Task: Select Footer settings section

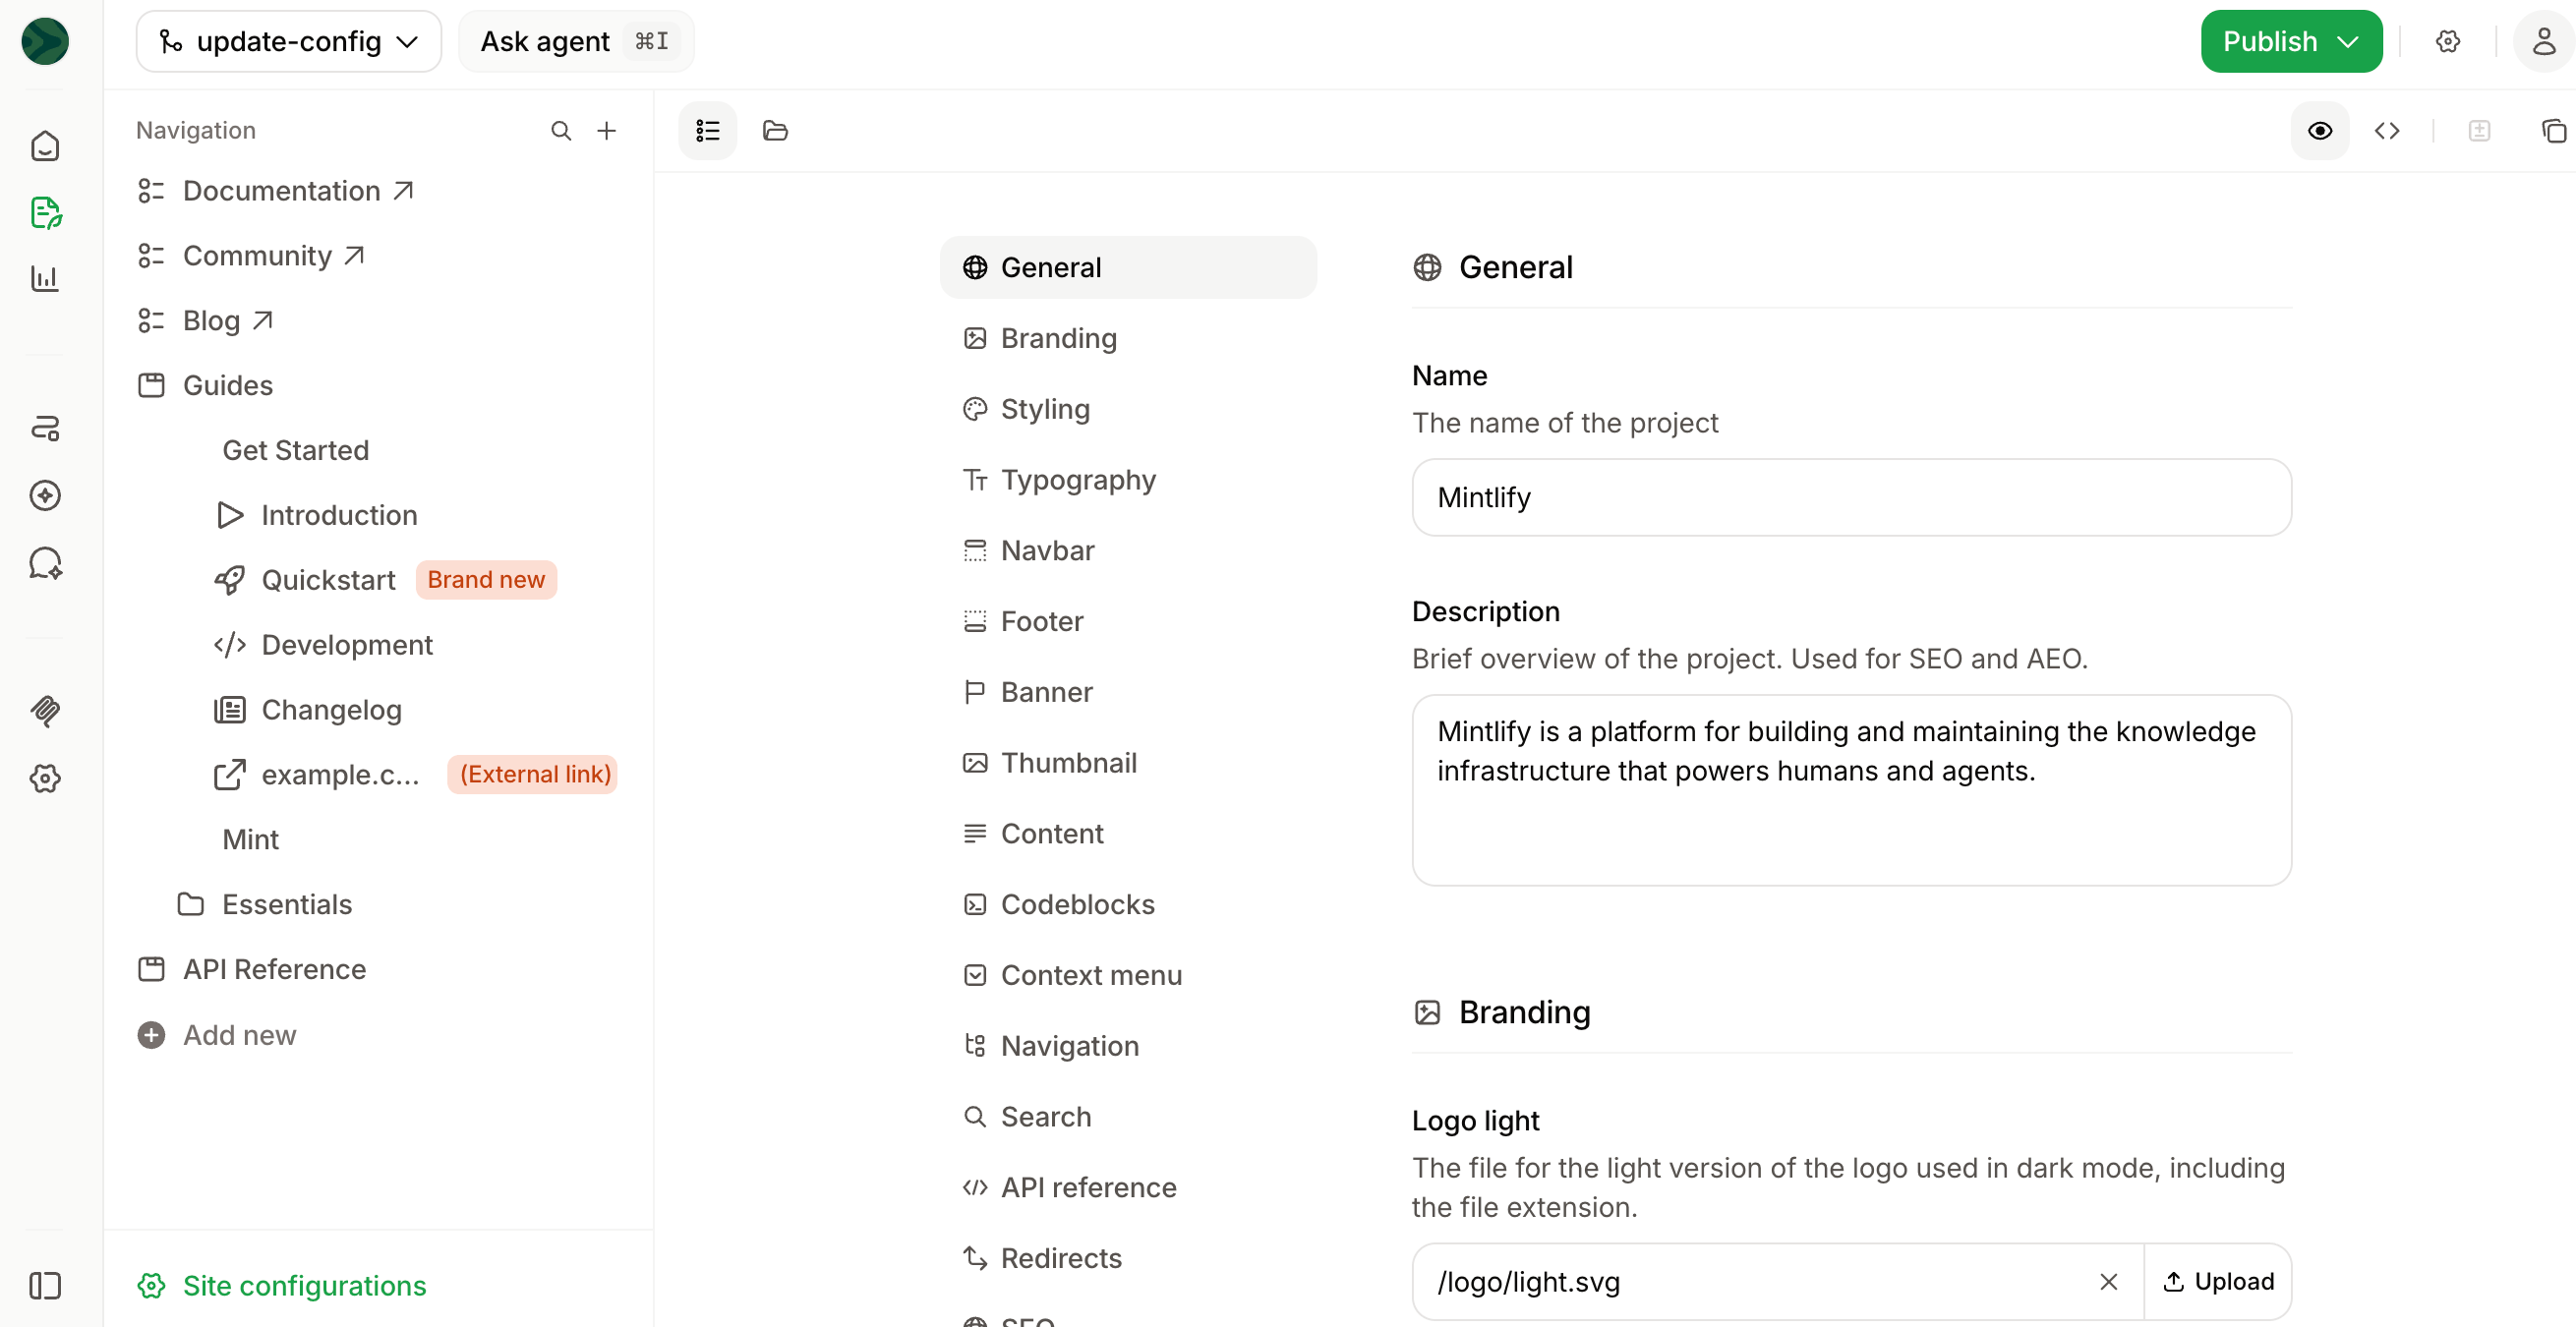Action: click(x=1128, y=621)
